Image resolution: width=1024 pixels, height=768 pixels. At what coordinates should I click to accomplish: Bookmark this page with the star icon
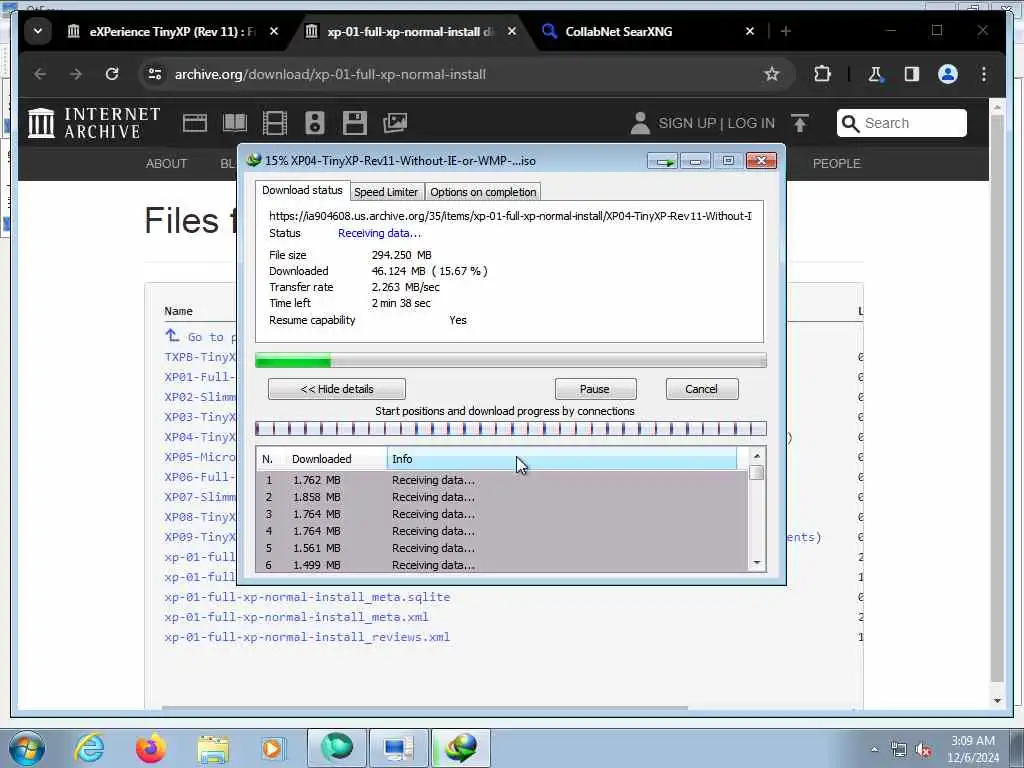click(x=772, y=74)
